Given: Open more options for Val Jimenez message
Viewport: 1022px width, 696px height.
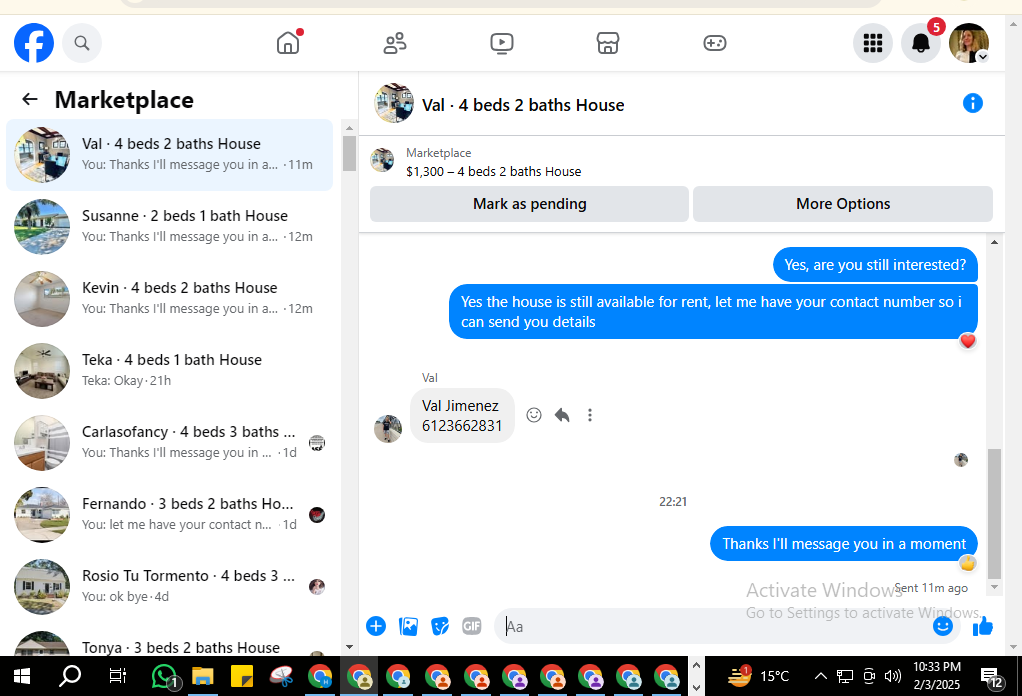Looking at the screenshot, I should pyautogui.click(x=590, y=415).
